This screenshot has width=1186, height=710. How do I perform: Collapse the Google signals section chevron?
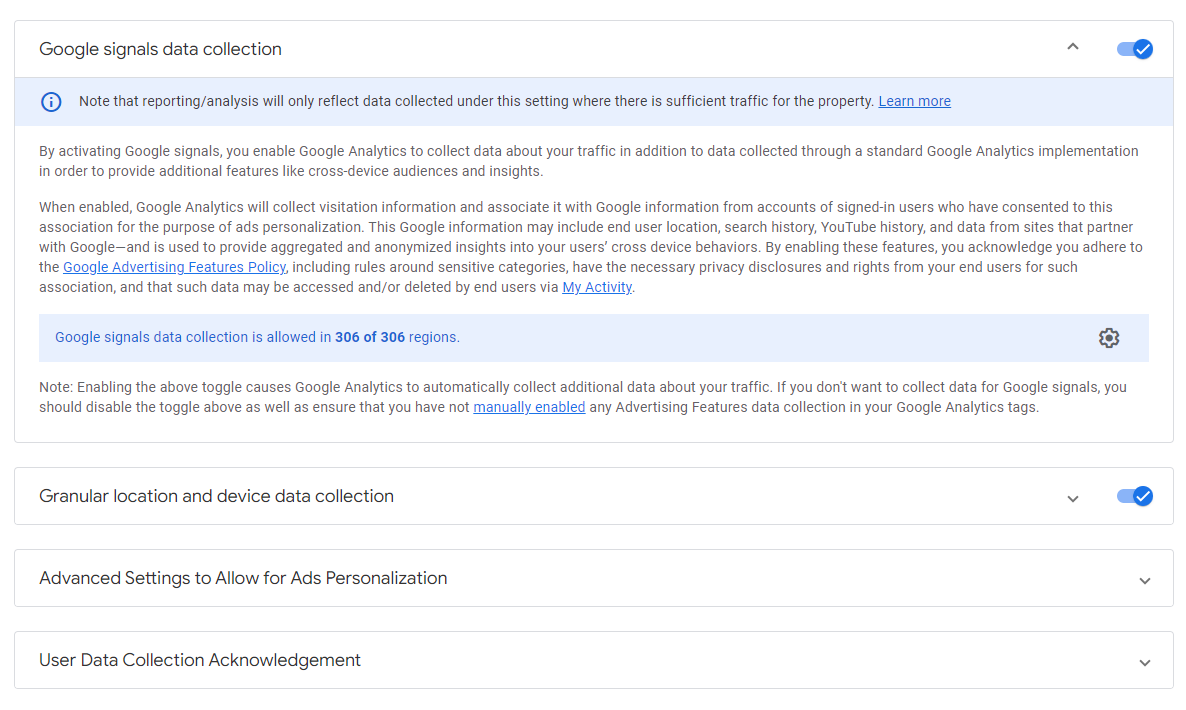[x=1073, y=47]
